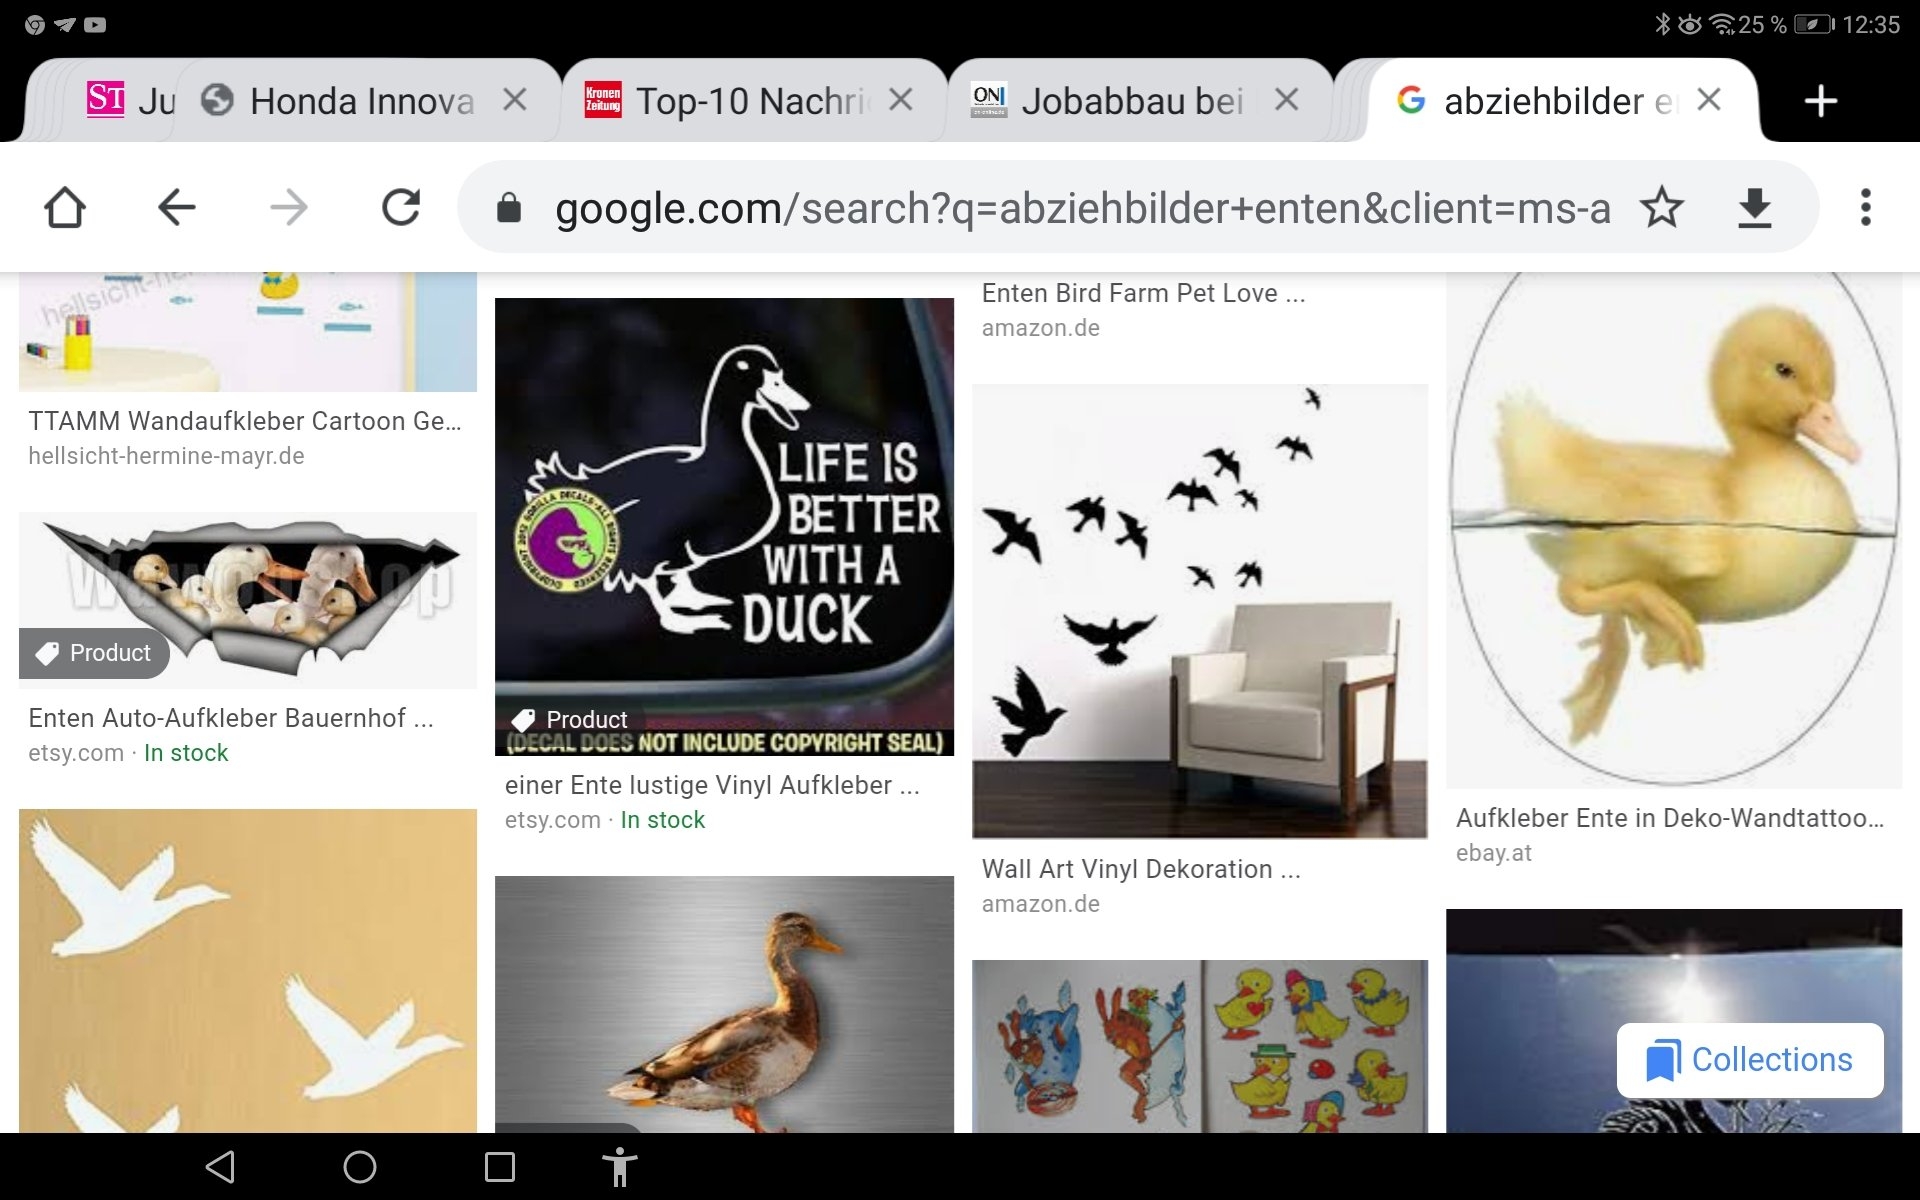The width and height of the screenshot is (1920, 1200).
Task: Tap the Chrome home icon
Action: (65, 208)
